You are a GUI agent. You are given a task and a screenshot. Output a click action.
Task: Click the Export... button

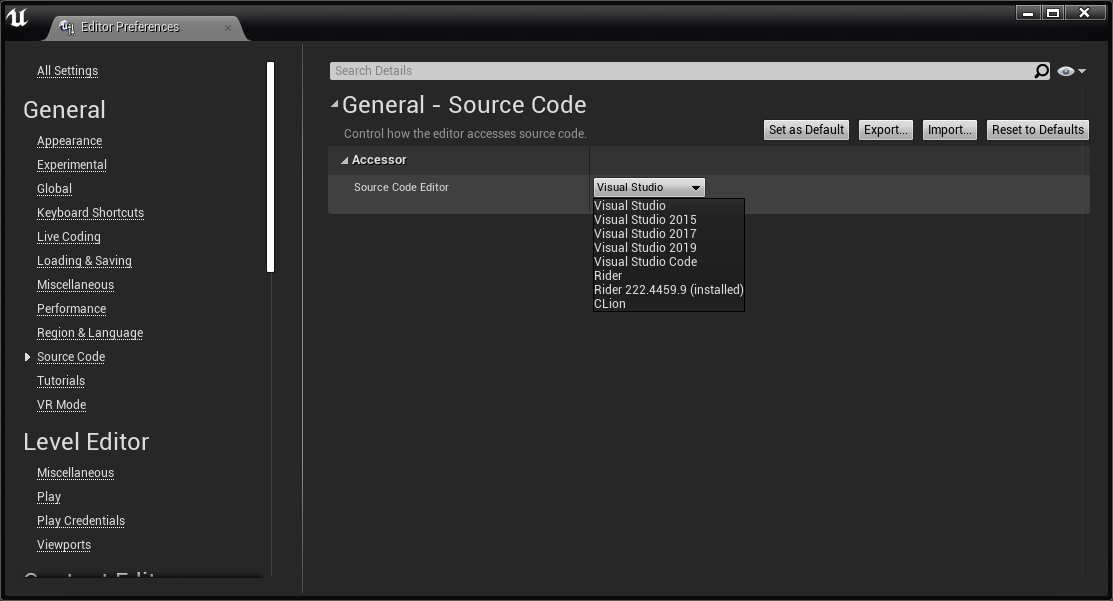(886, 130)
